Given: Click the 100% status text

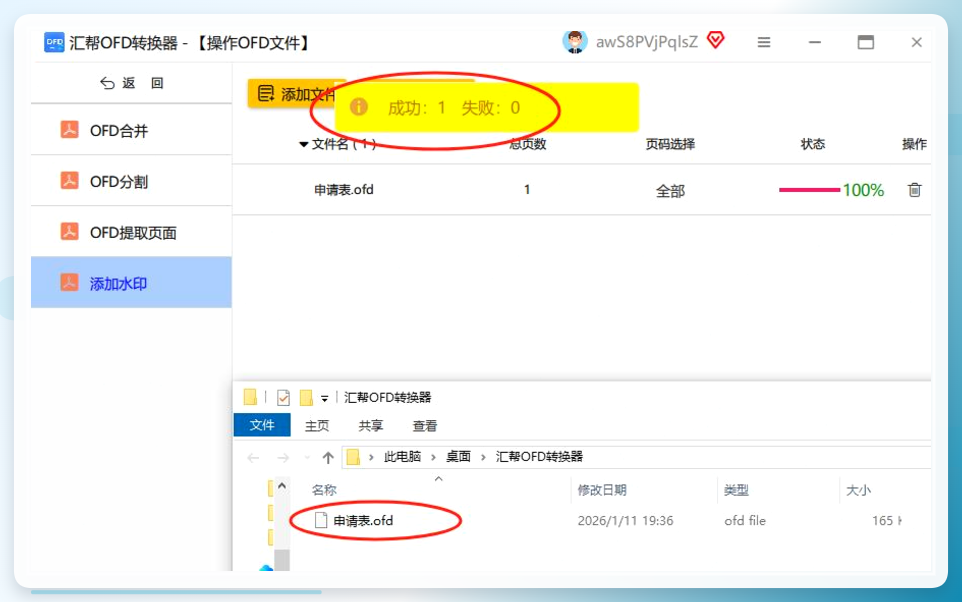Looking at the screenshot, I should tap(863, 190).
